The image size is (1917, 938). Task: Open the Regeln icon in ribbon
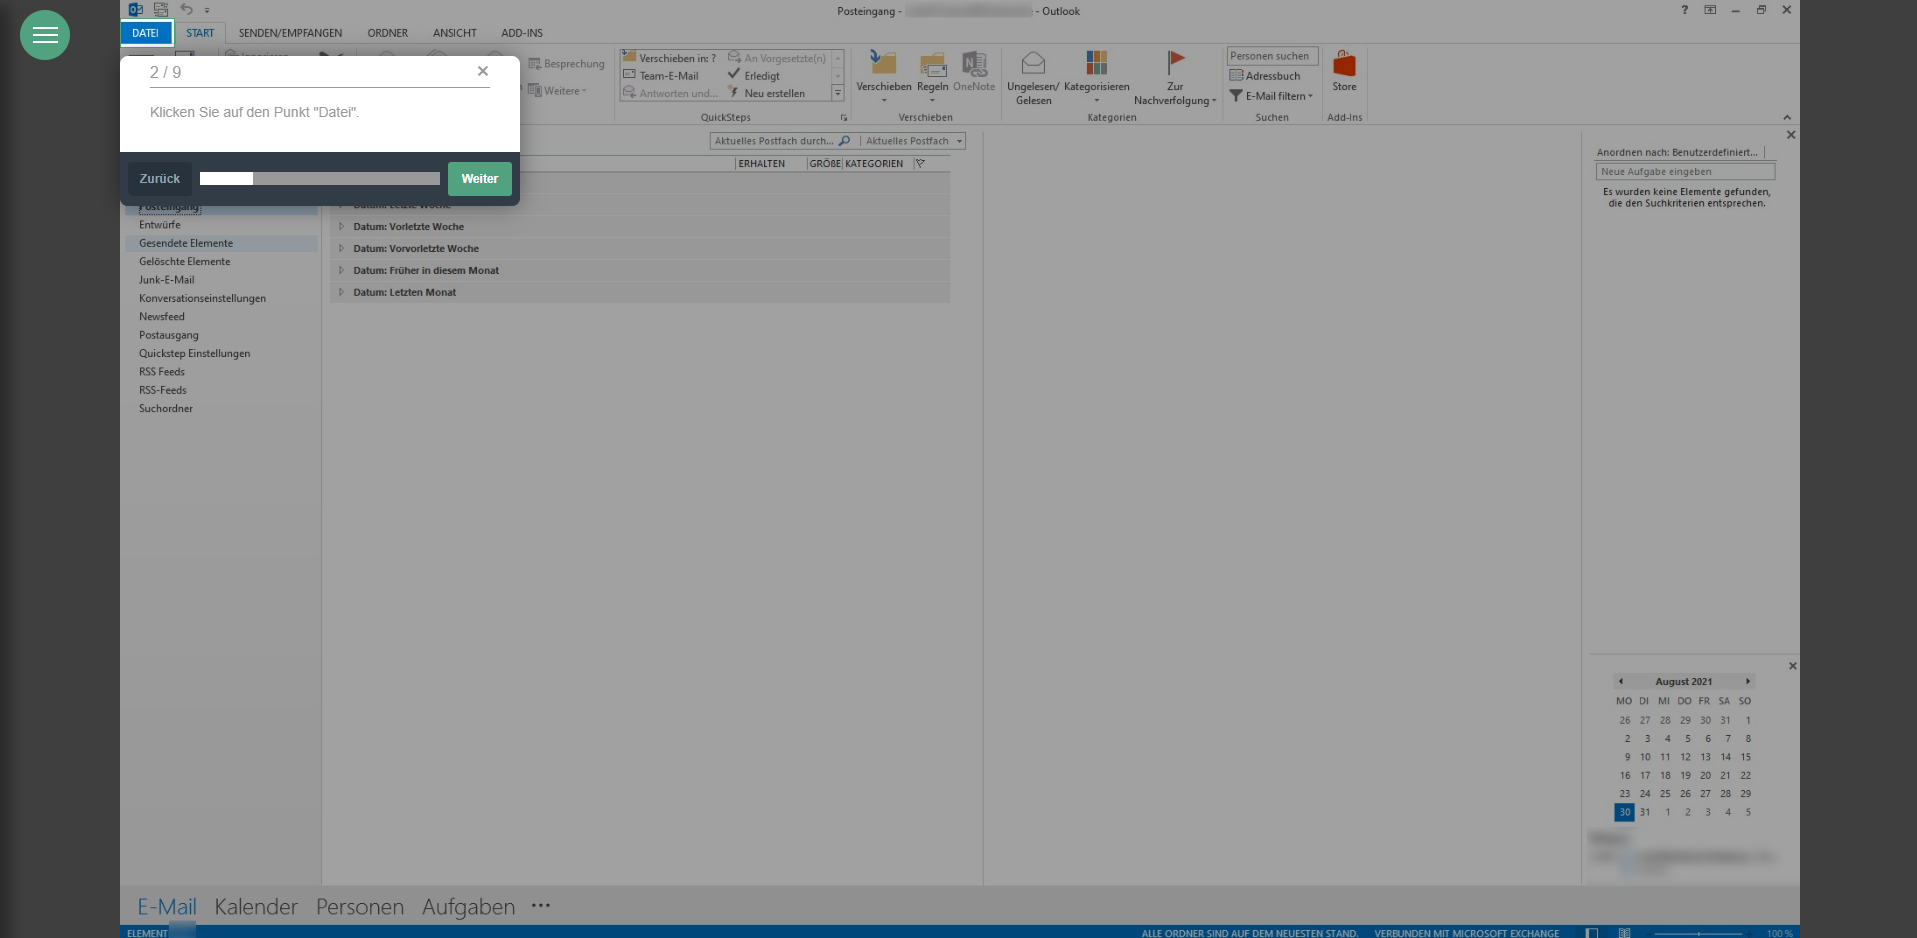pos(932,65)
